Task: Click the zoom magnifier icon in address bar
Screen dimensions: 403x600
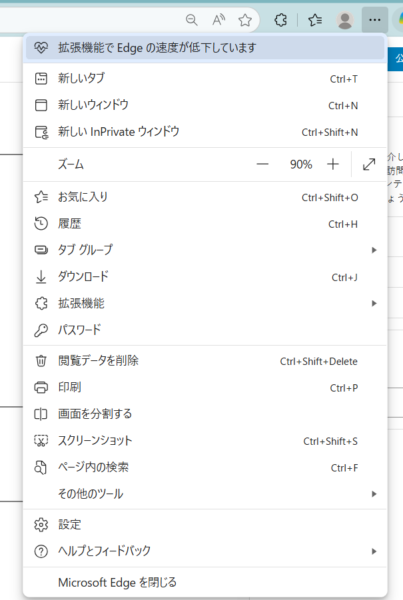Action: [x=191, y=20]
